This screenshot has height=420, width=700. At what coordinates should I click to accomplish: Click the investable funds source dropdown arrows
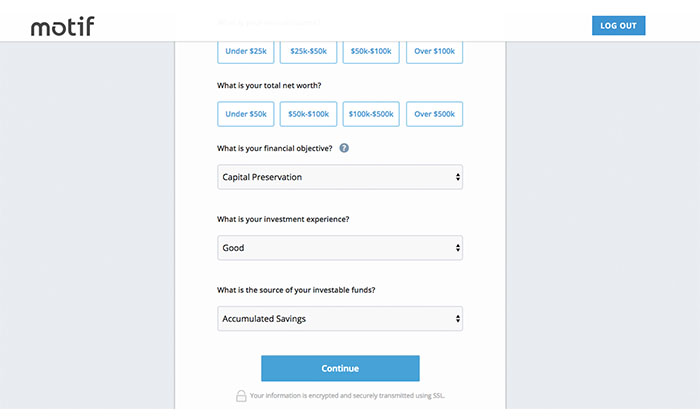458,319
